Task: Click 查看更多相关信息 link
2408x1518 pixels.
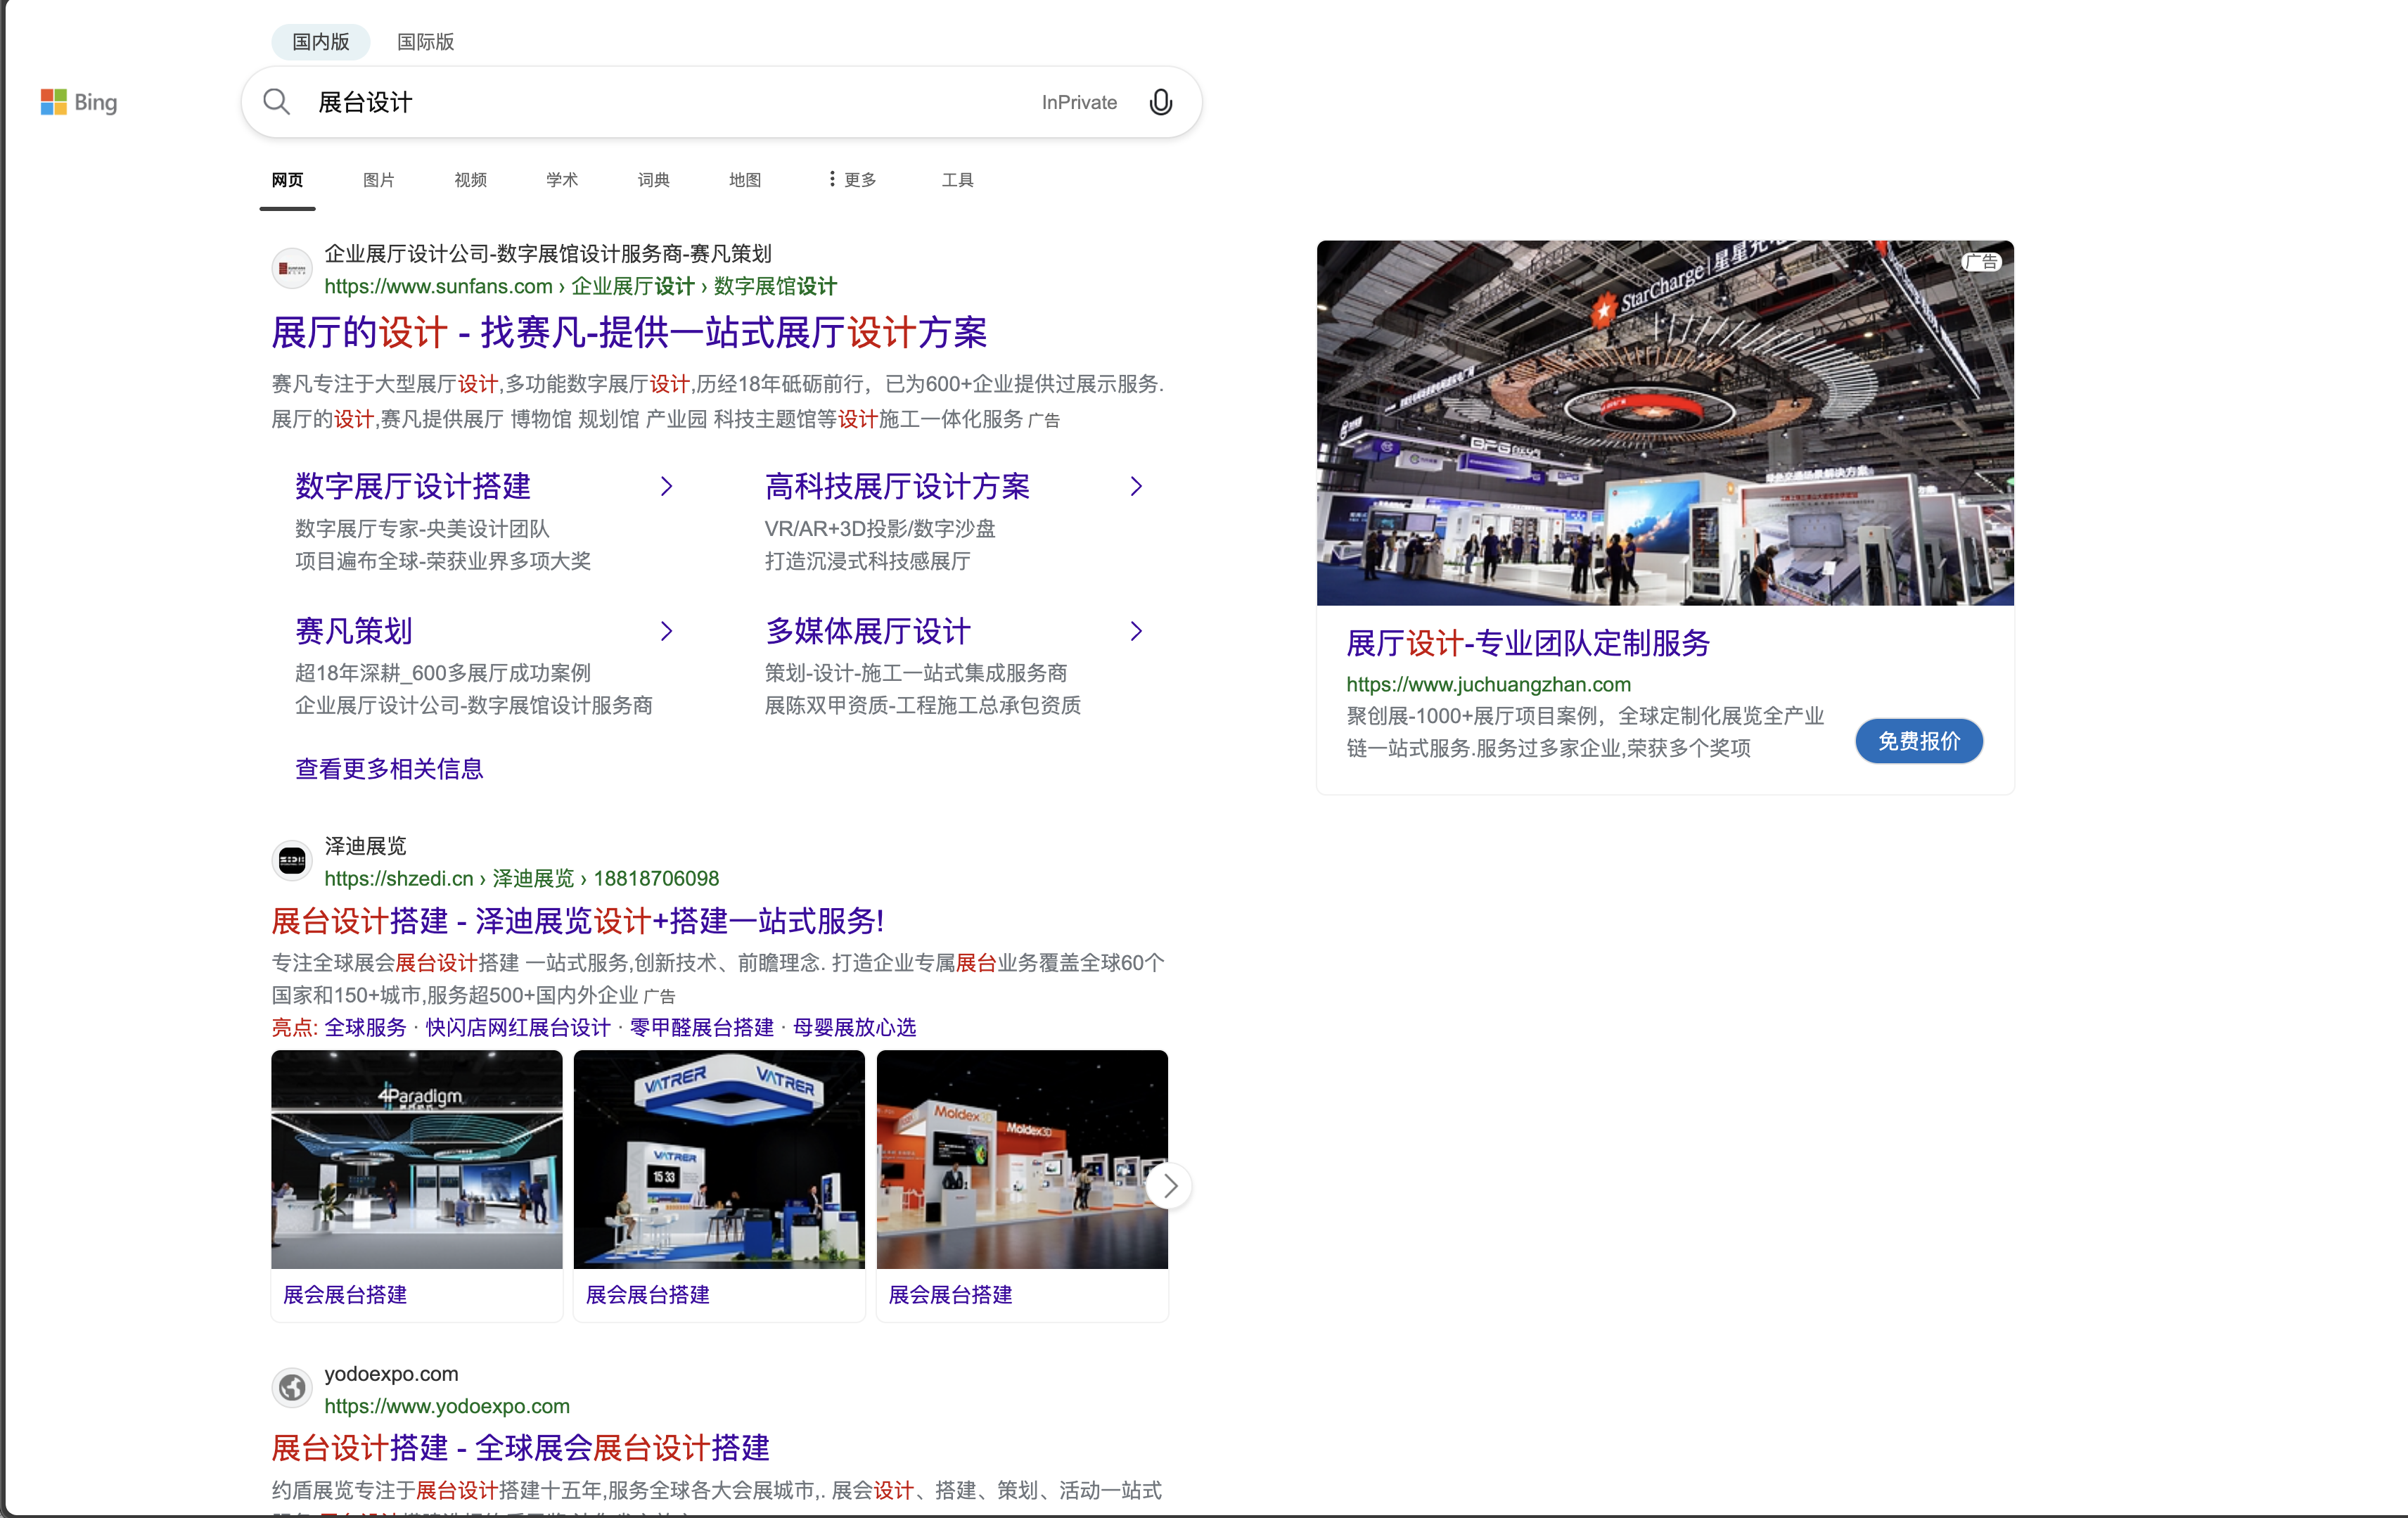Action: coord(389,769)
